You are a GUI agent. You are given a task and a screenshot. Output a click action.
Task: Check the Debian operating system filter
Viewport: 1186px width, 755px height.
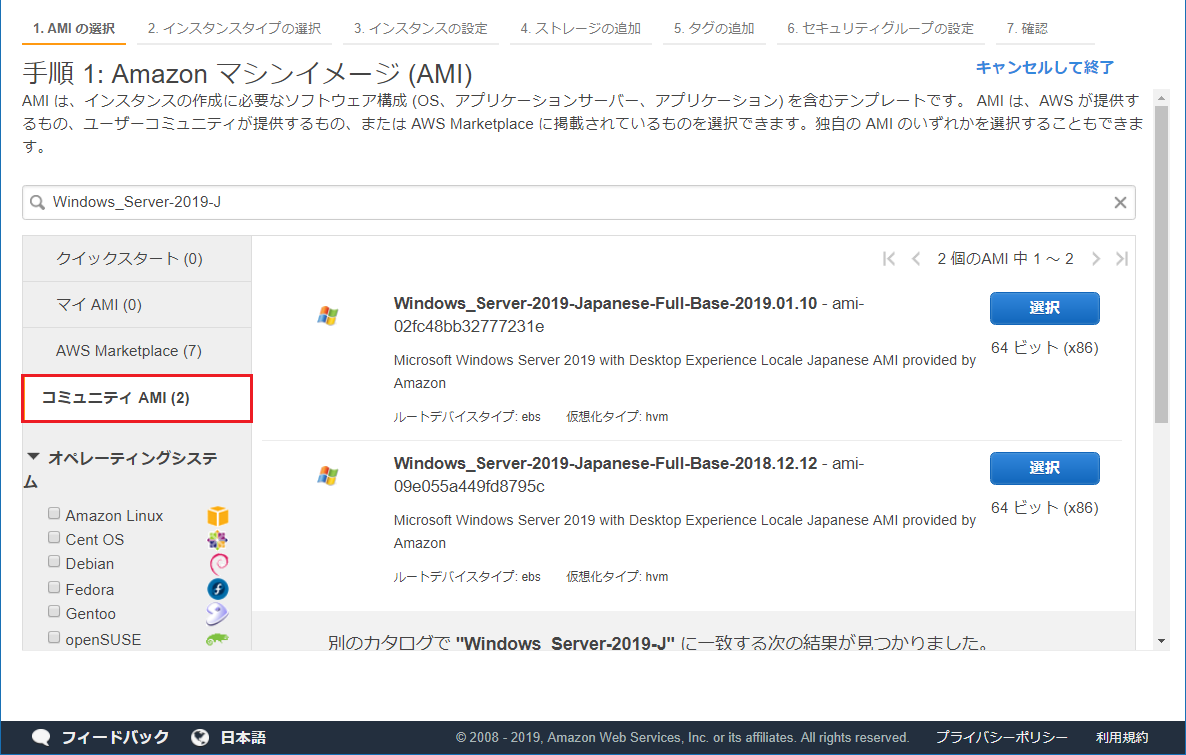click(54, 561)
